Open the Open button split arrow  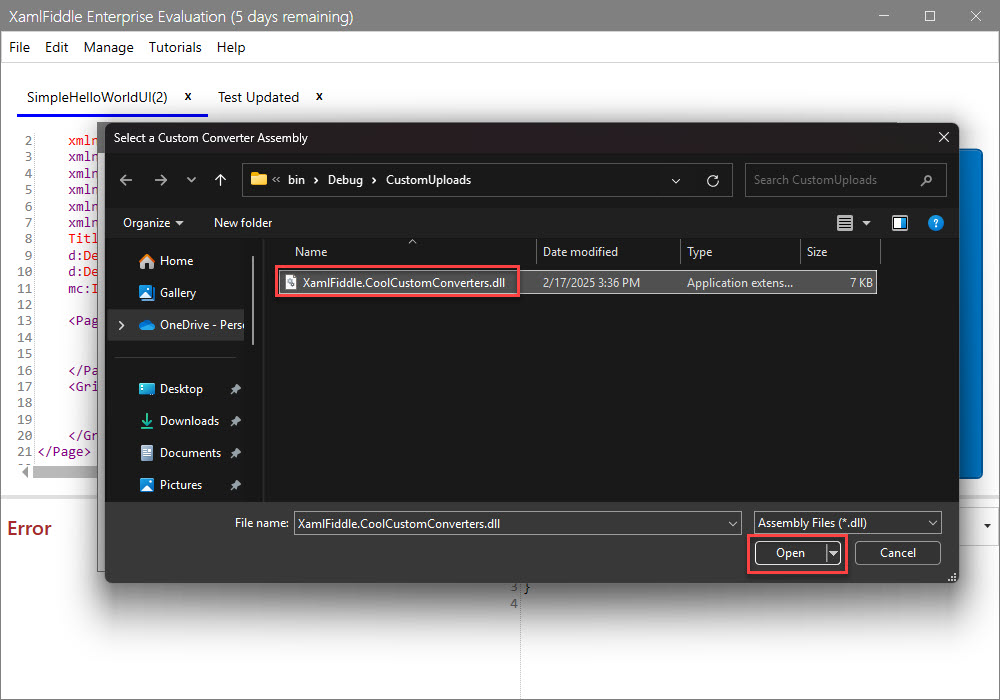[833, 553]
